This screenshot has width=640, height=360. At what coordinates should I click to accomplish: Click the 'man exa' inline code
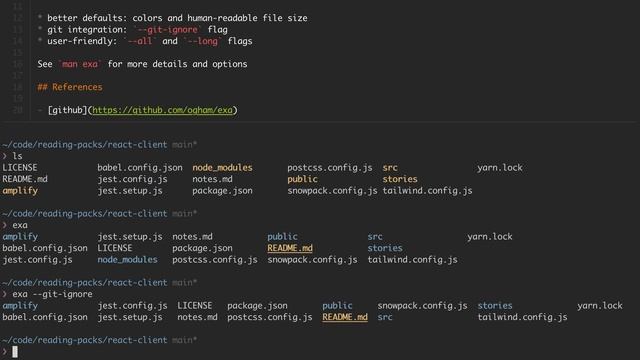click(x=80, y=64)
